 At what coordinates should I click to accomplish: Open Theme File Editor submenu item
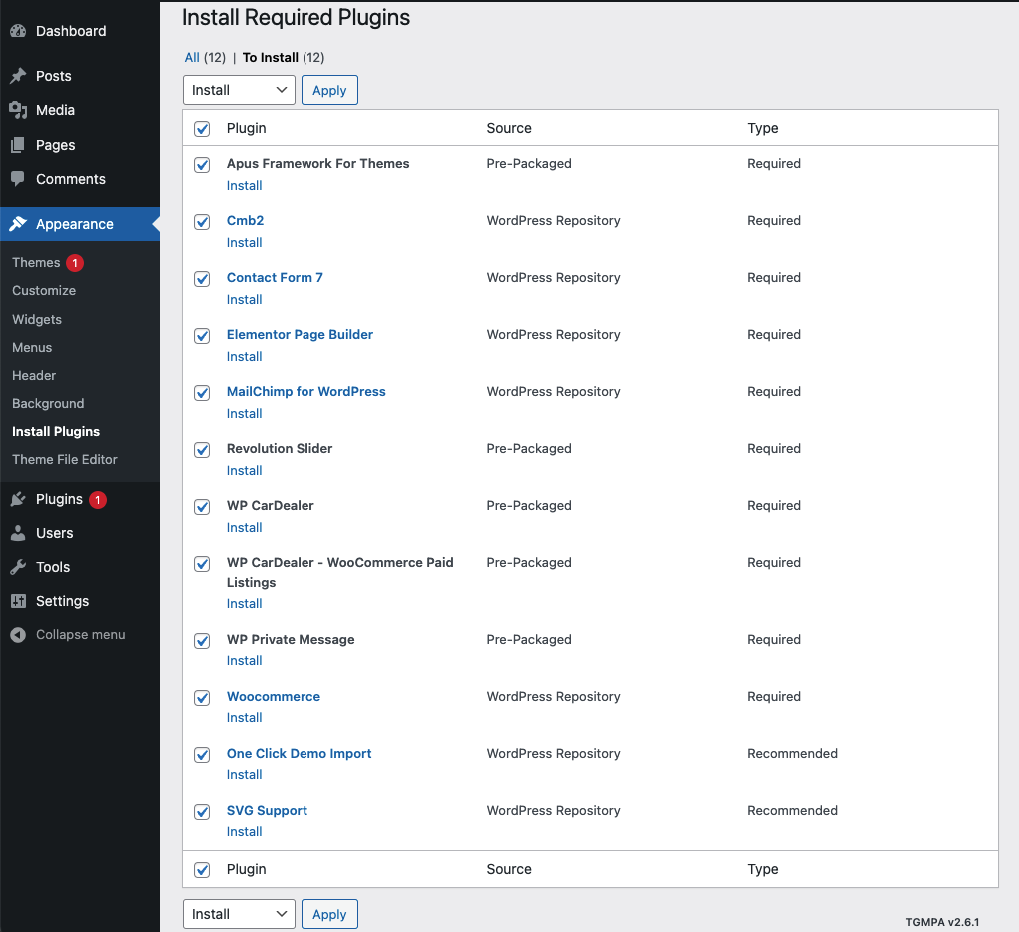[x=65, y=460]
